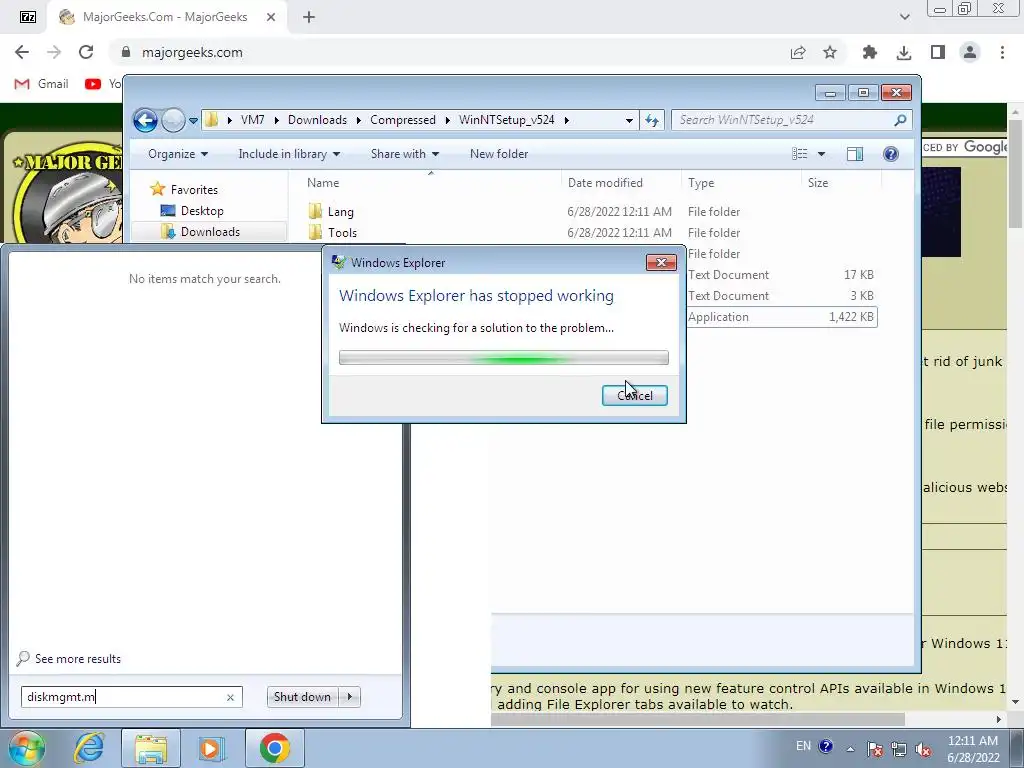The image size is (1024, 768).
Task: Toggle Chrome side panel icon
Action: click(938, 52)
